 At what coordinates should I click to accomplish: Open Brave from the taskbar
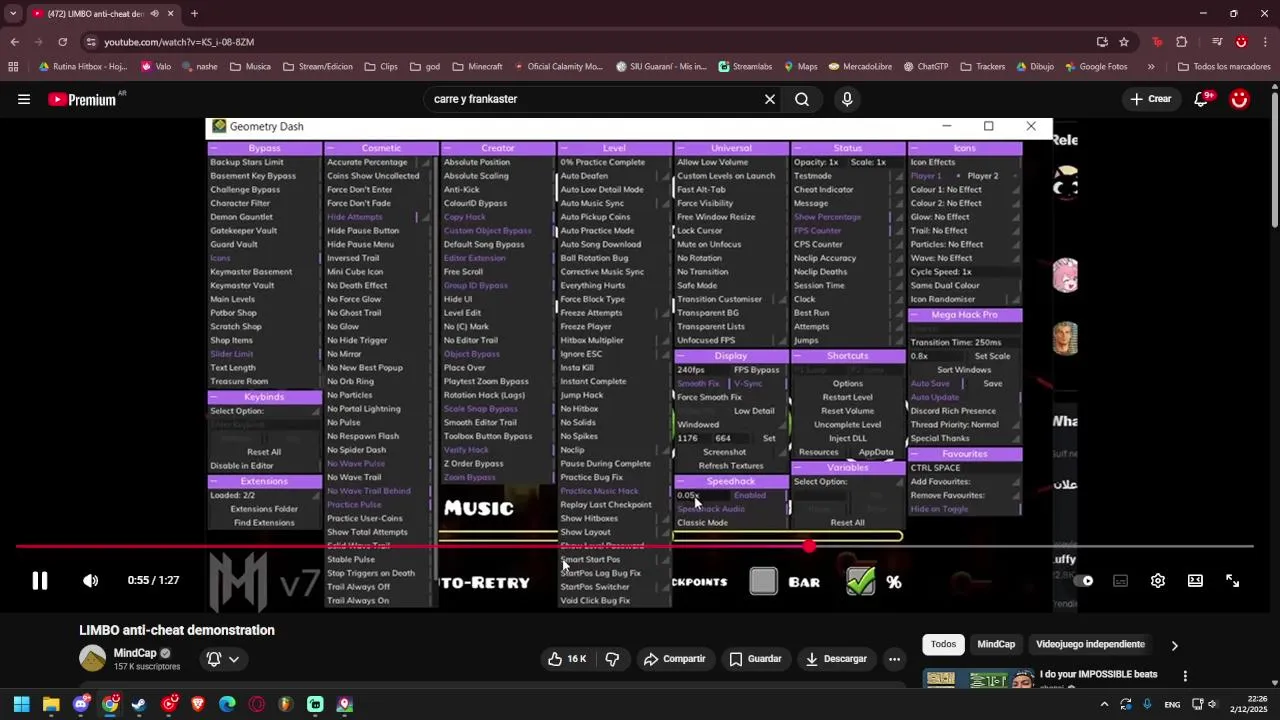pos(197,705)
